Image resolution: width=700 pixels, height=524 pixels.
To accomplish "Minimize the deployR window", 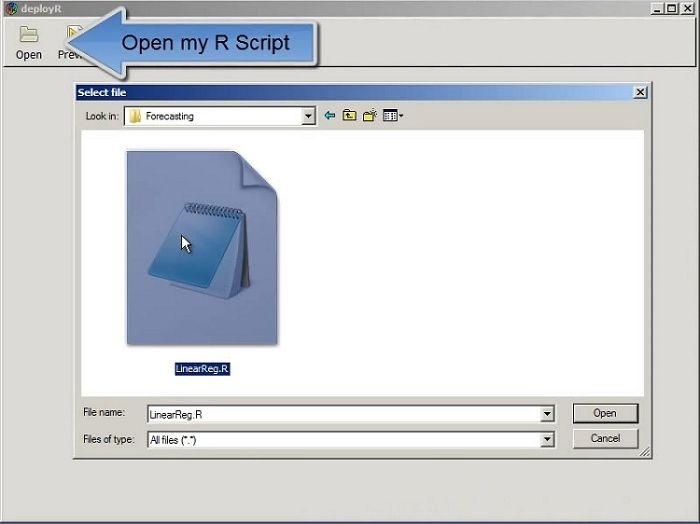I will pos(657,9).
